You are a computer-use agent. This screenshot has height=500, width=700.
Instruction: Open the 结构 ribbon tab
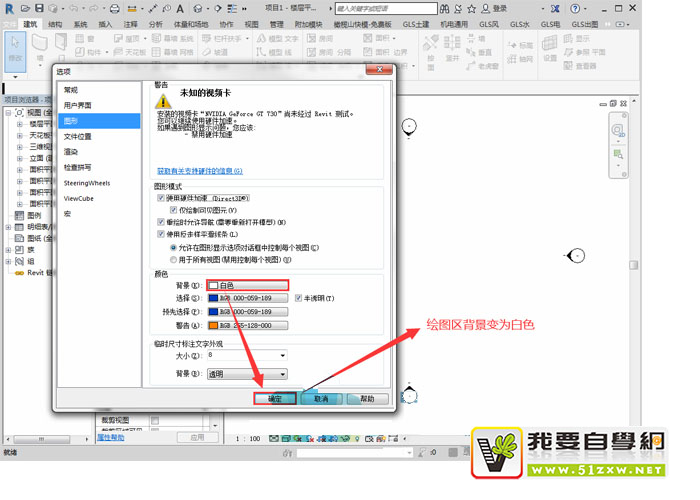(x=55, y=24)
